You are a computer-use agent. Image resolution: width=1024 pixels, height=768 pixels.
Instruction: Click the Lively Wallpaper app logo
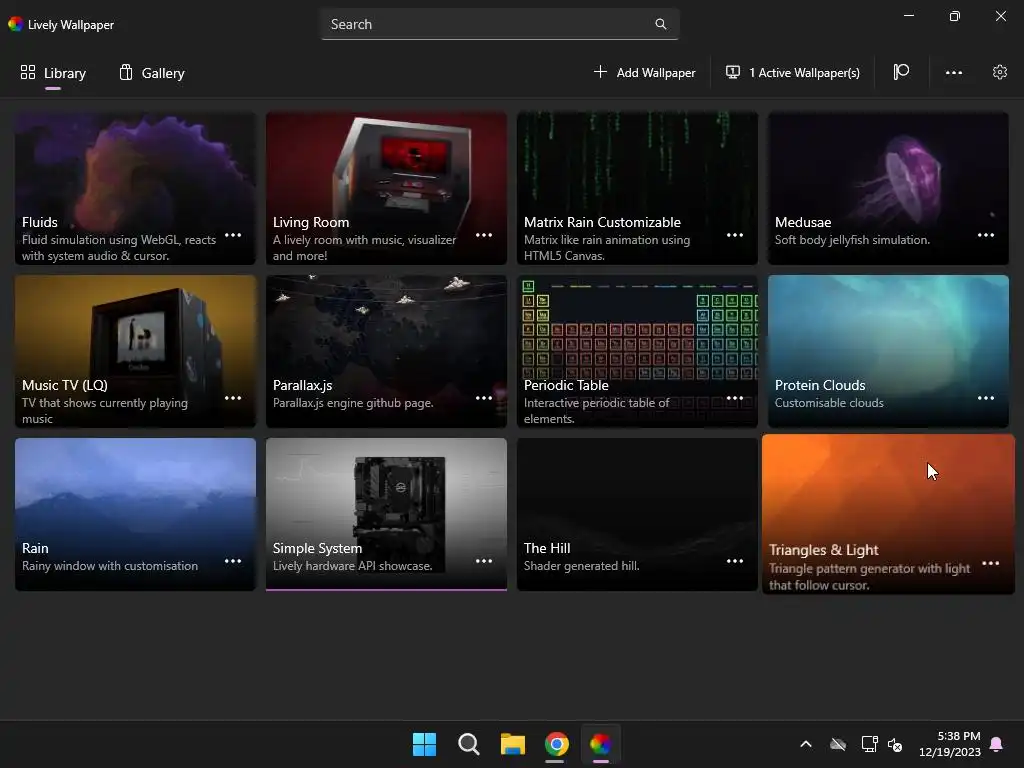click(x=16, y=24)
